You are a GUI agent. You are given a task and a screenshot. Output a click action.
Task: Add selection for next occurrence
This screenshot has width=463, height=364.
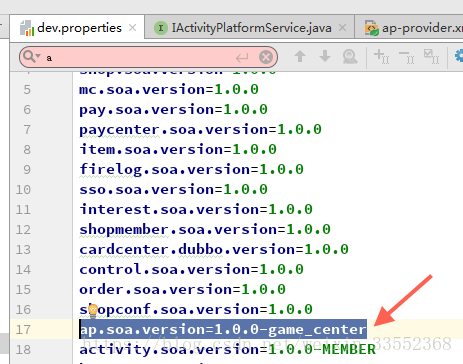381,56
